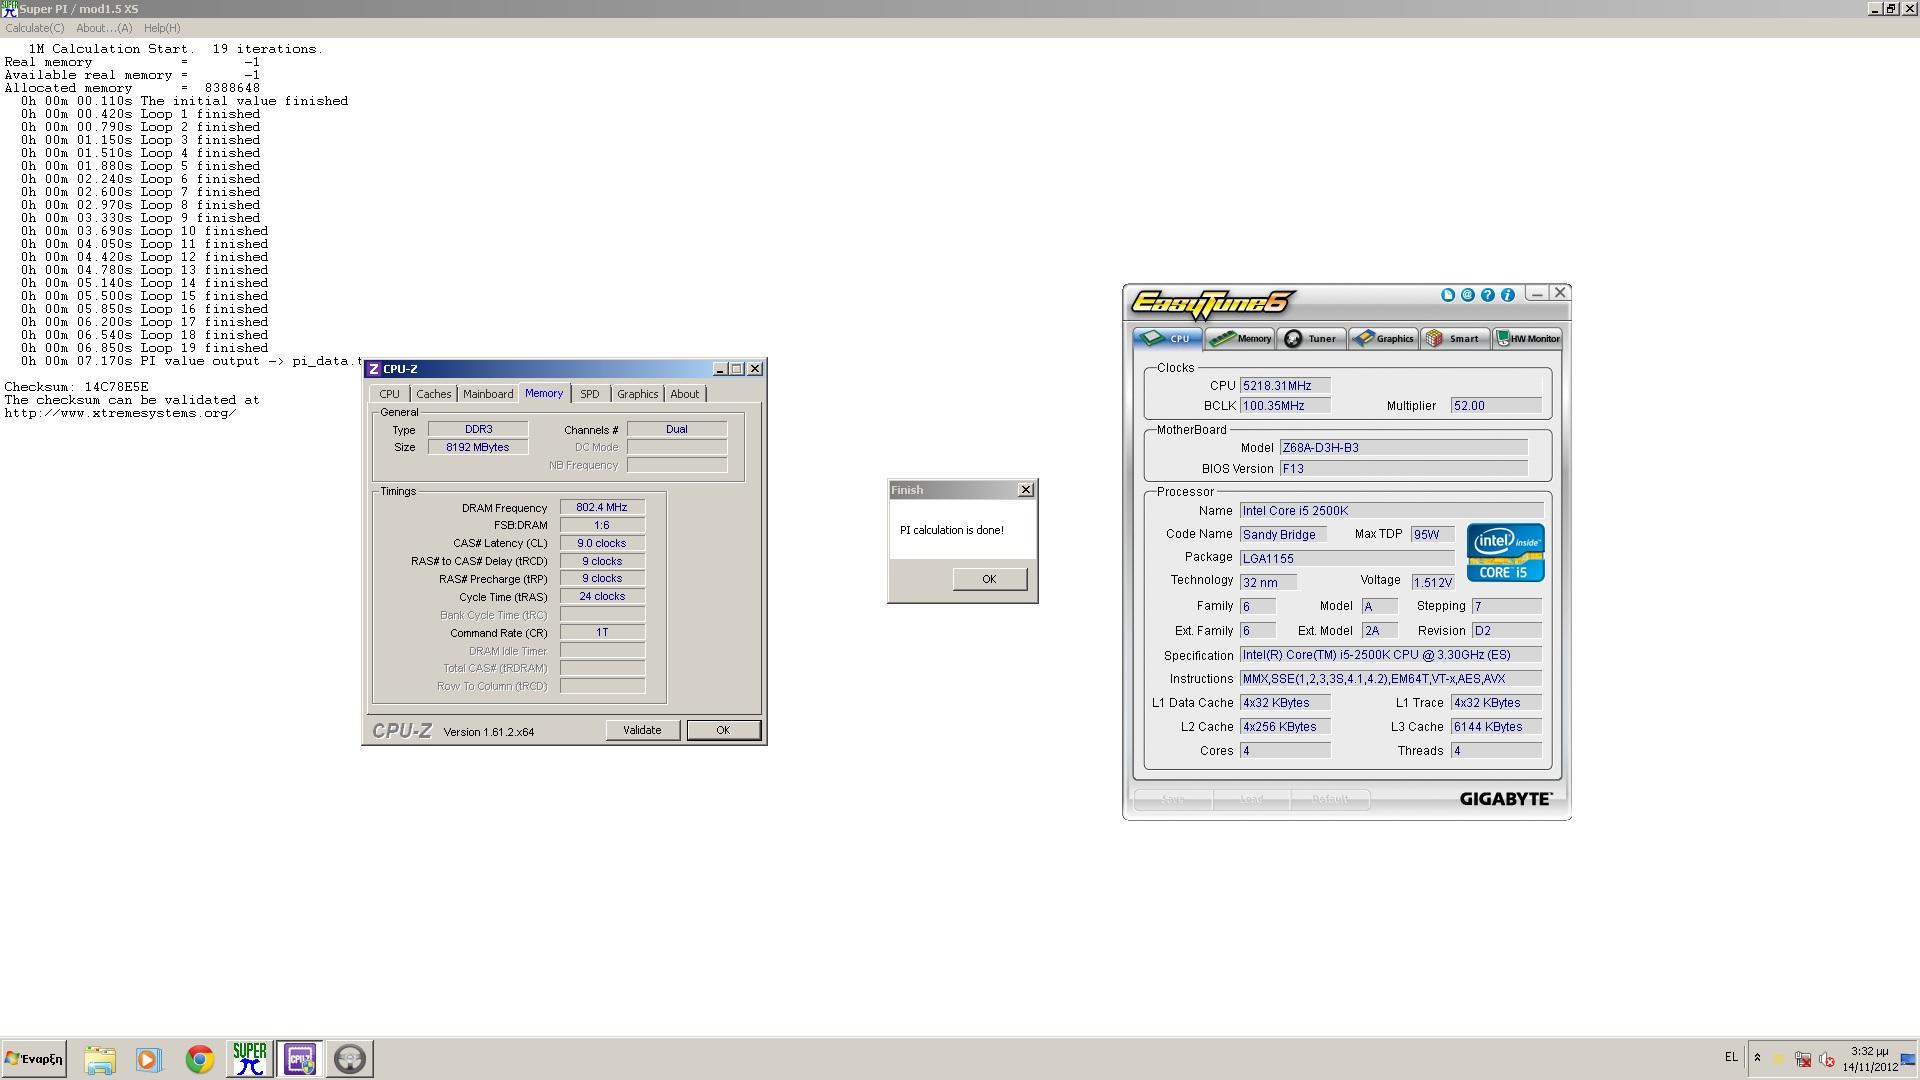
Task: Select the Memory tab in CPU-Z
Action: 544,393
